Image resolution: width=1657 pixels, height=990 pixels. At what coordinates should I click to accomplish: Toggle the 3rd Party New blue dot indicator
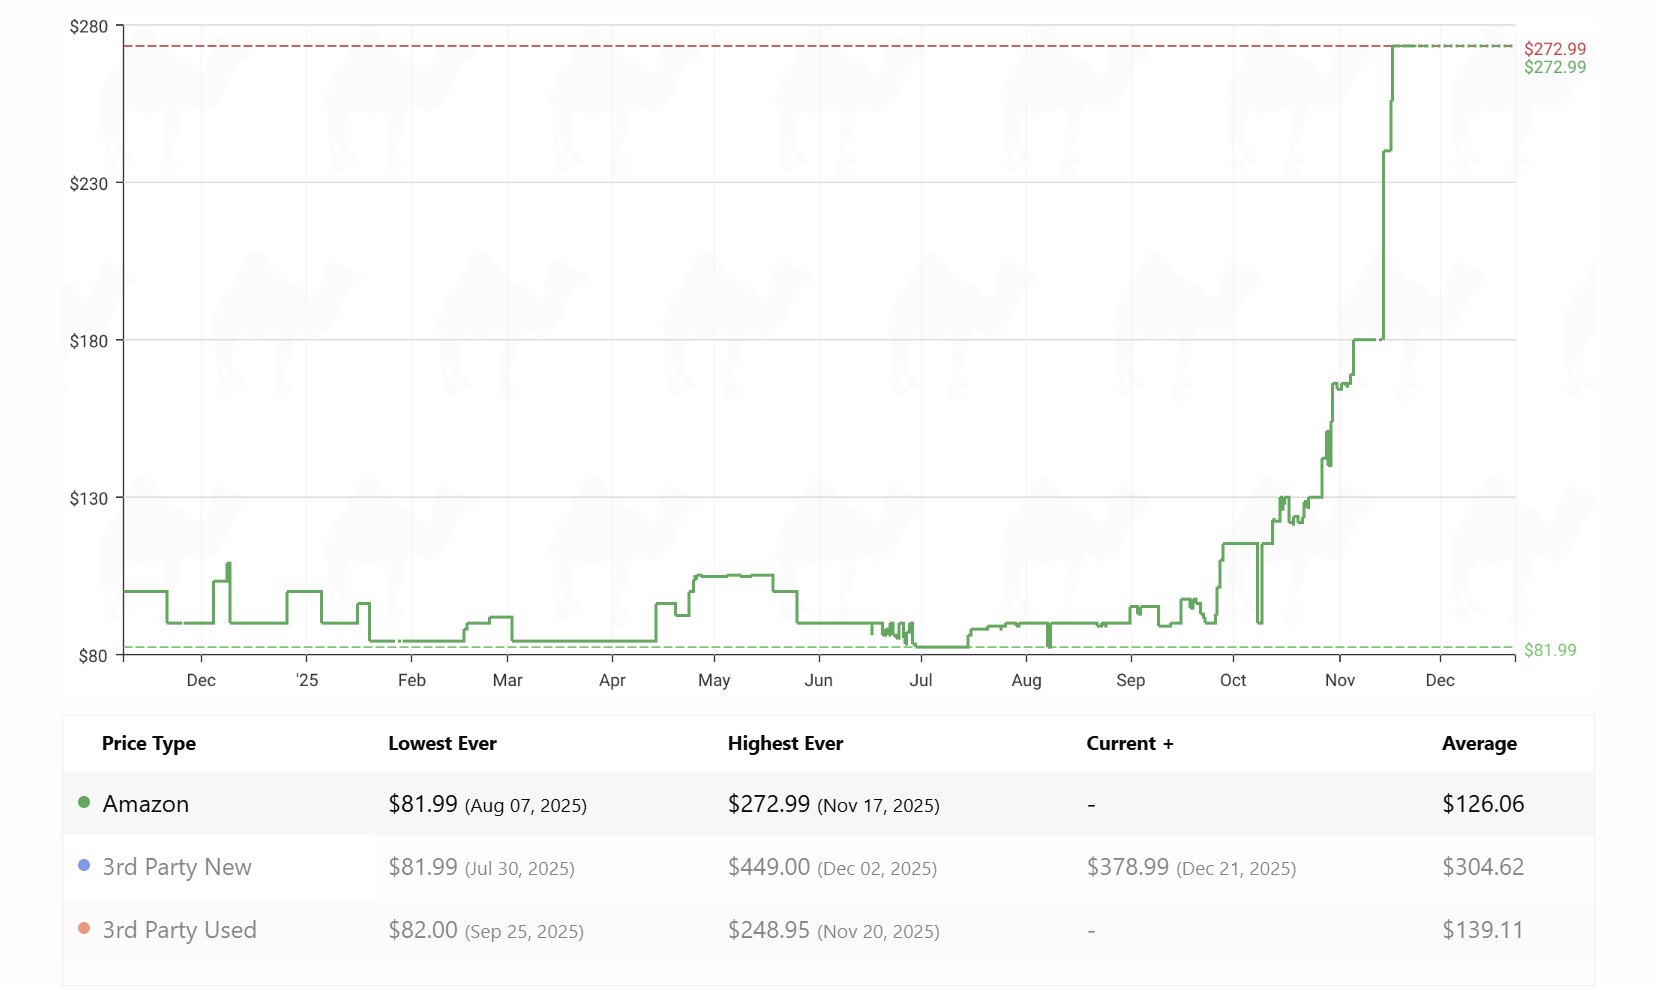pos(84,866)
